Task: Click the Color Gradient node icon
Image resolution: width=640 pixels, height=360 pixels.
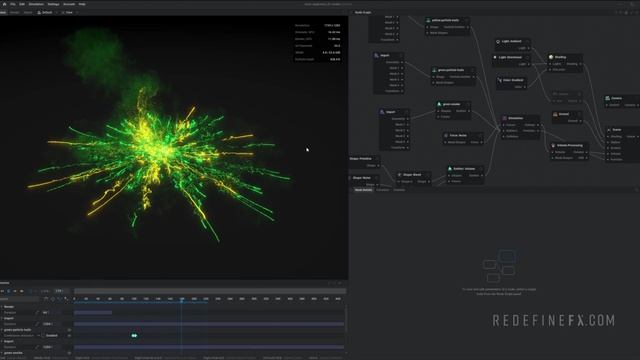Action: coord(499,80)
